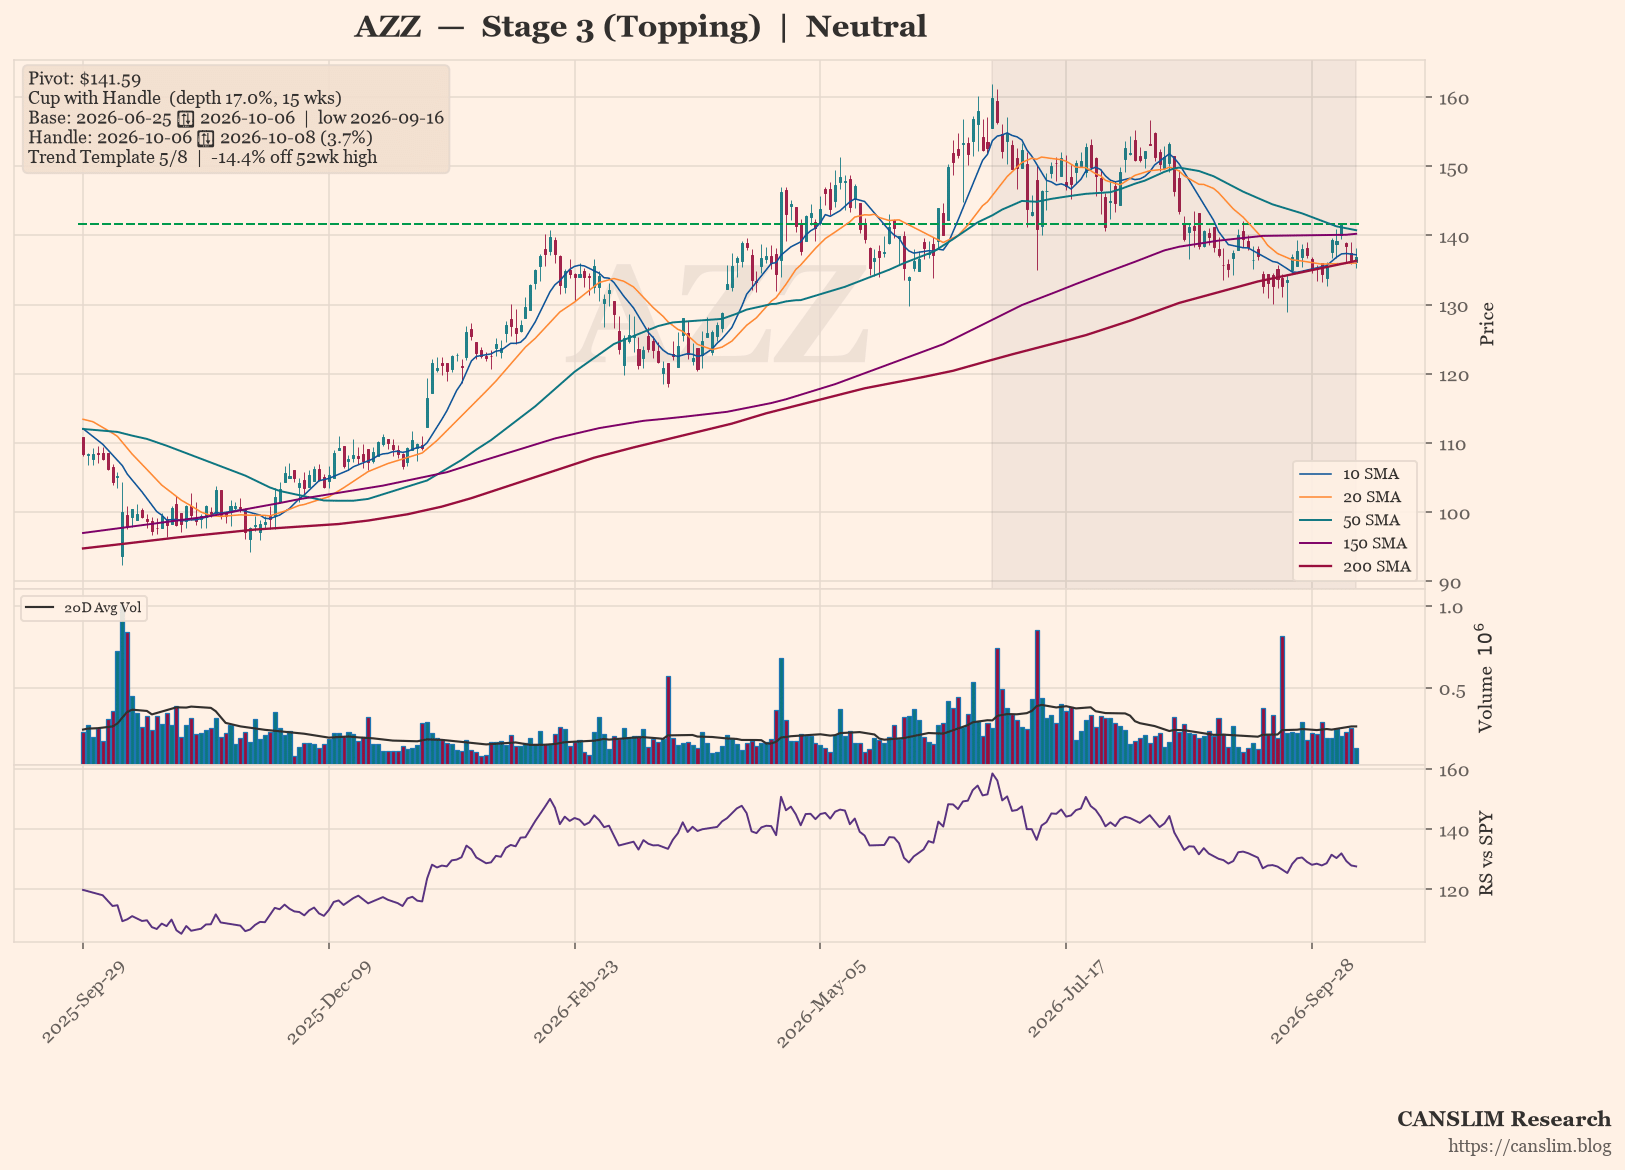Open the https://canslim.blog link
The width and height of the screenshot is (1625, 1170).
pyautogui.click(x=1530, y=1146)
